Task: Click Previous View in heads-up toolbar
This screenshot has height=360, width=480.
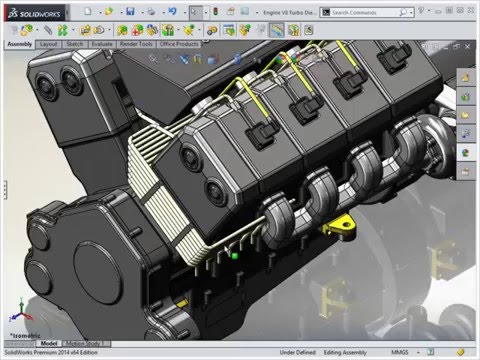Action: [x=184, y=59]
